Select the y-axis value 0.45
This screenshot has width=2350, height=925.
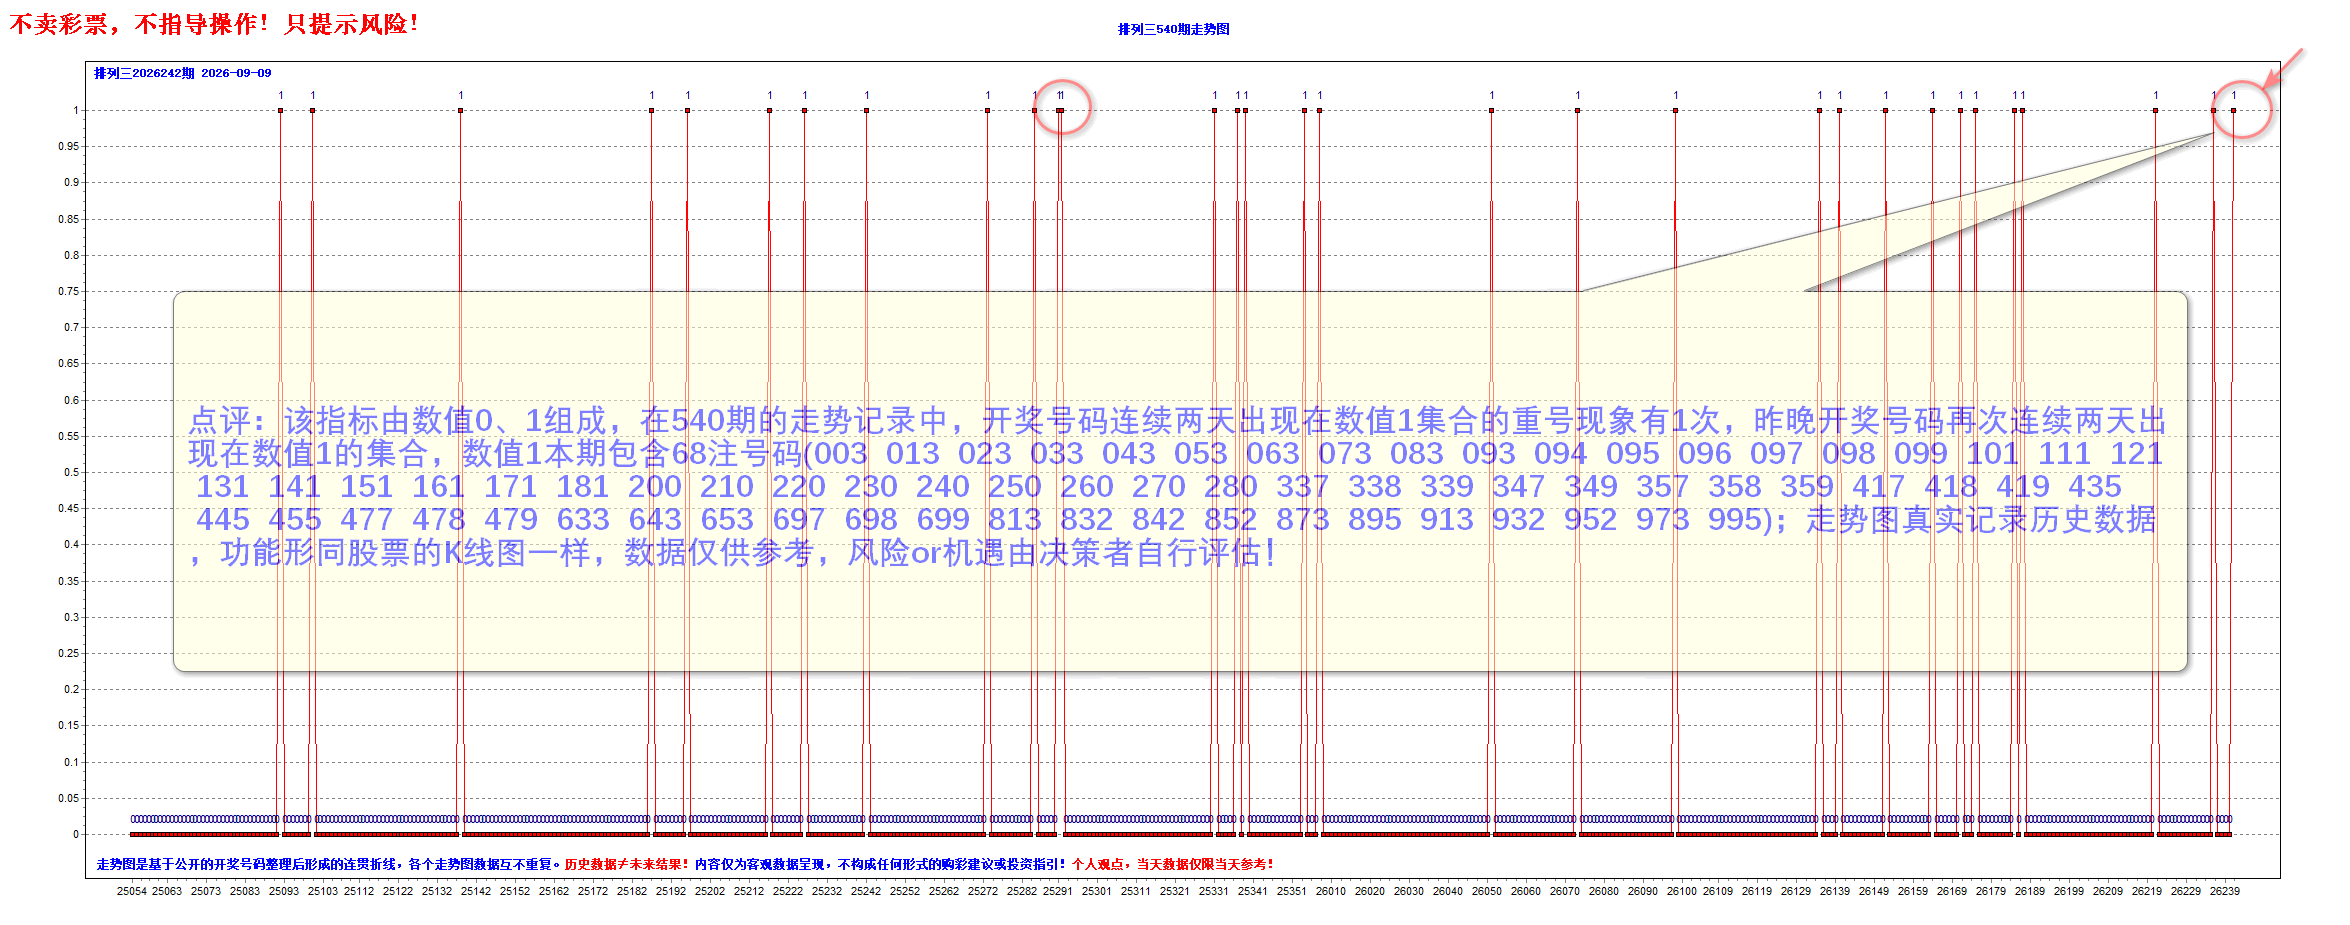tap(68, 508)
